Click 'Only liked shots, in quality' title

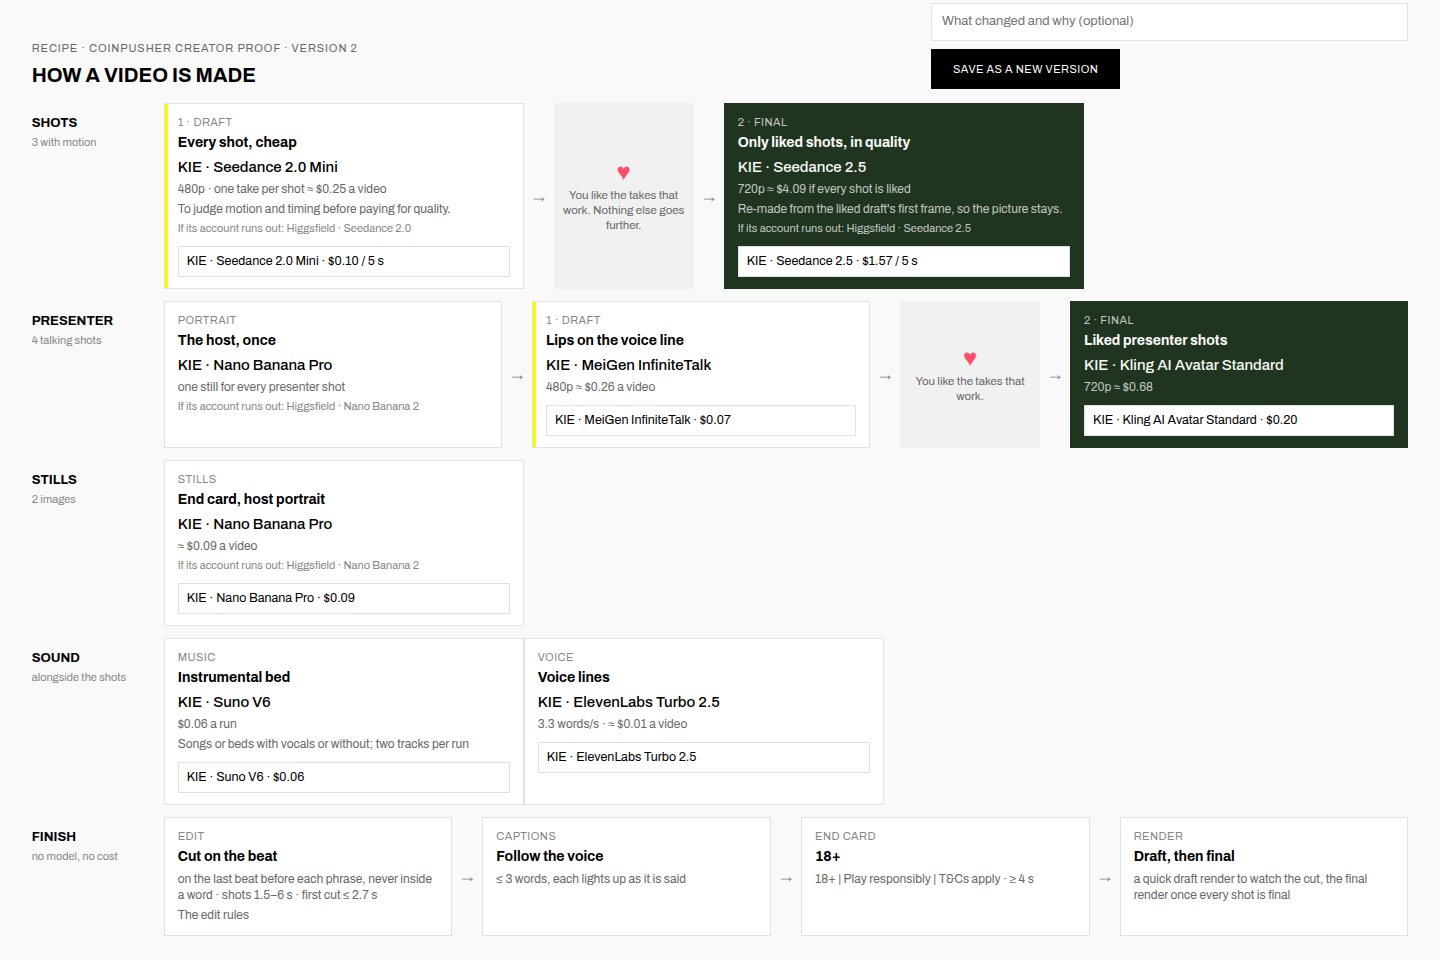(823, 142)
